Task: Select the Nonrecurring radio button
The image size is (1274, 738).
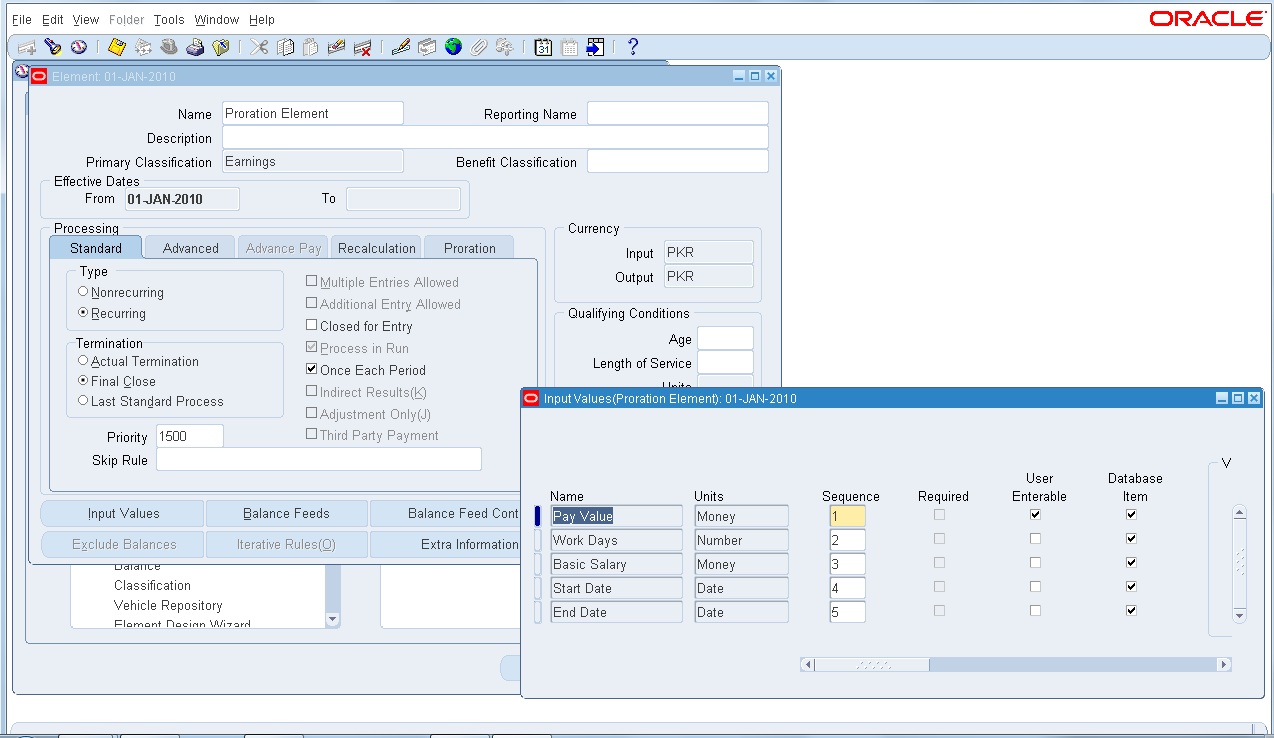Action: [83, 292]
